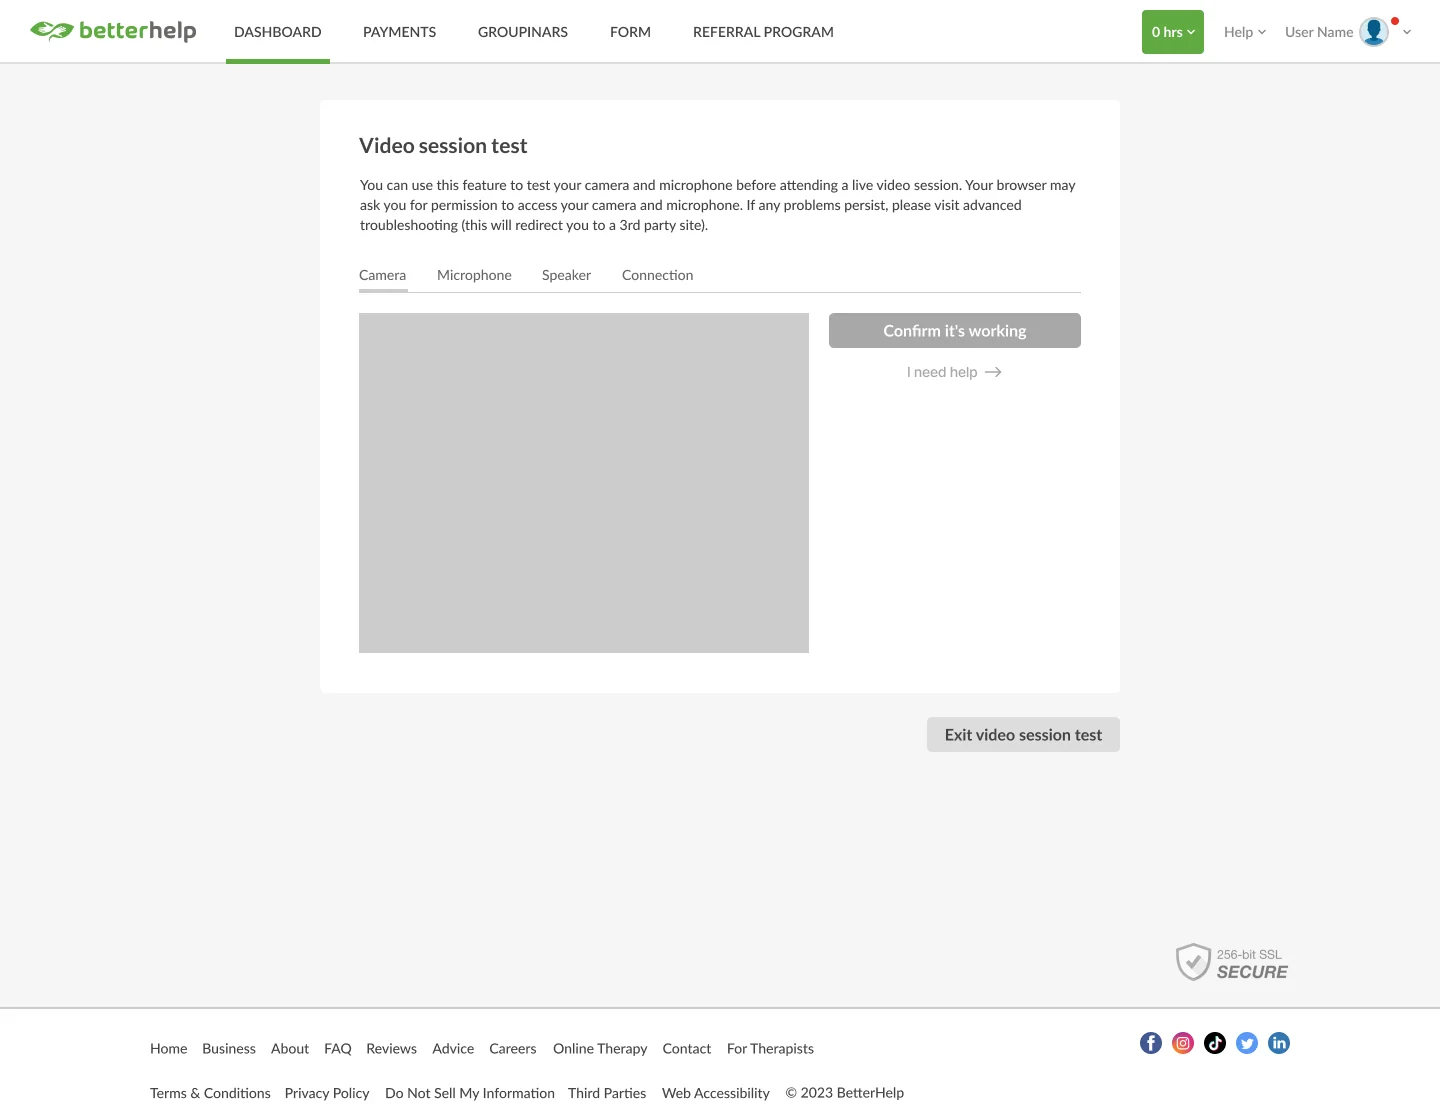Select the Camera tab
The width and height of the screenshot is (1440, 1117).
point(383,275)
